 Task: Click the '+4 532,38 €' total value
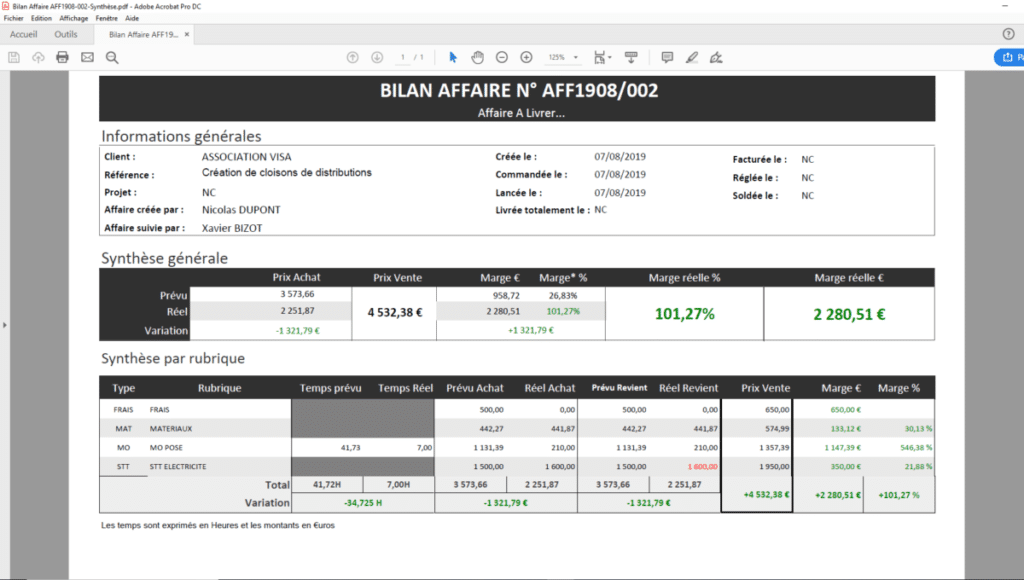[x=766, y=494]
